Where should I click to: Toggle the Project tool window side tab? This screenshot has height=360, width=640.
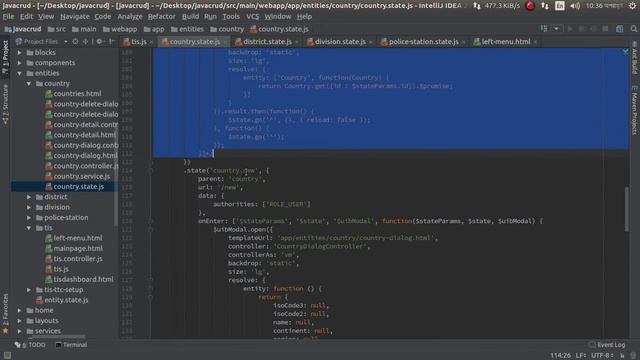[x=5, y=56]
